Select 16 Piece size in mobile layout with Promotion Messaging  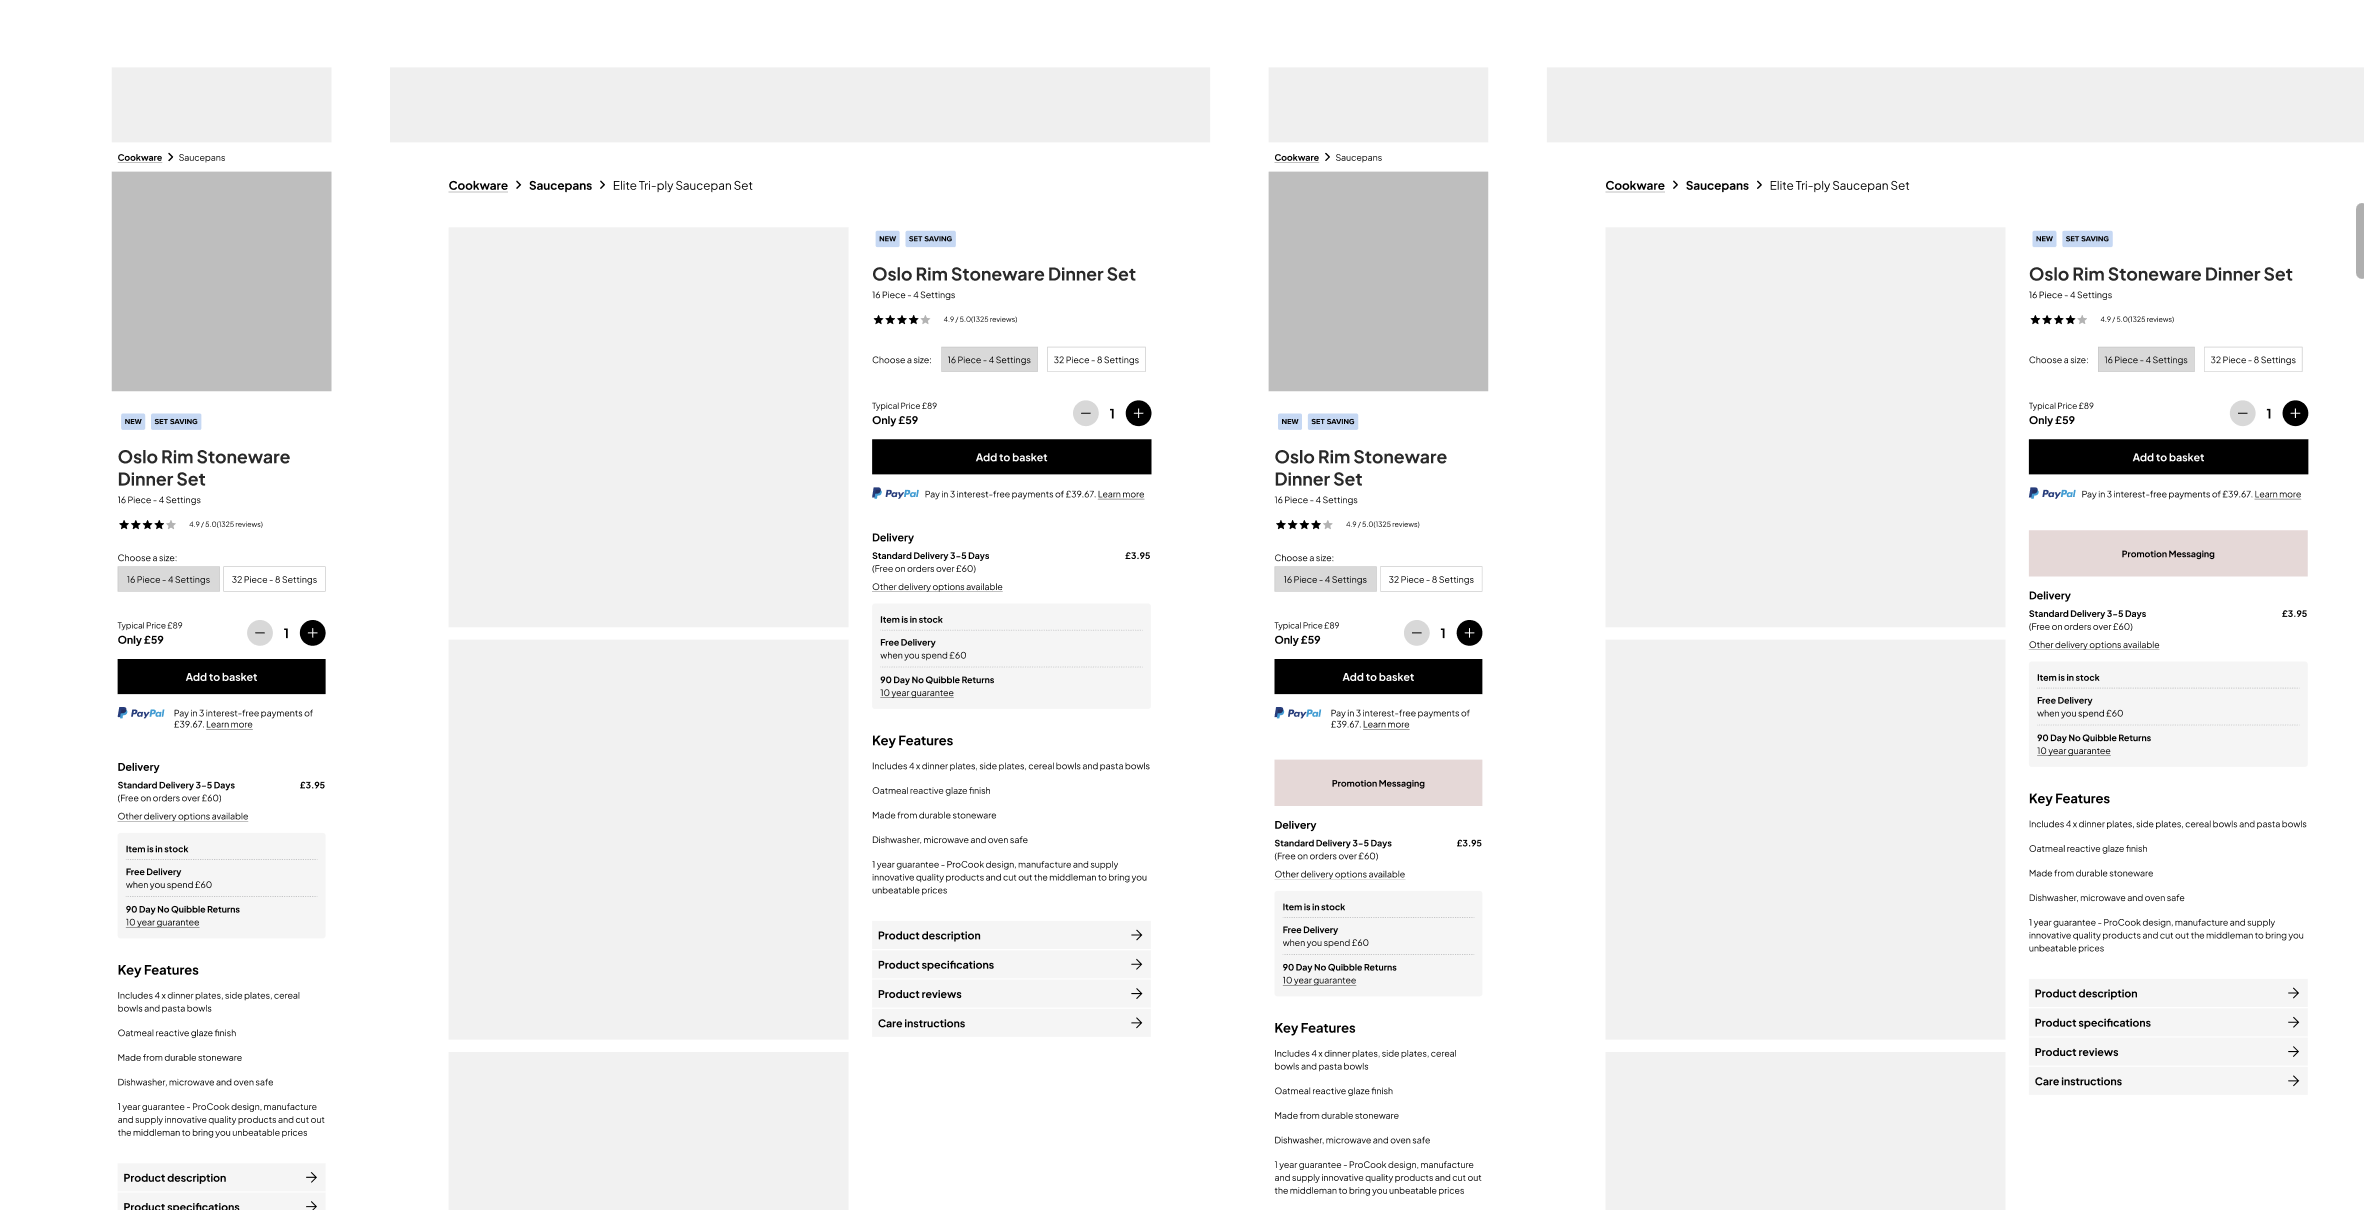pos(1325,580)
